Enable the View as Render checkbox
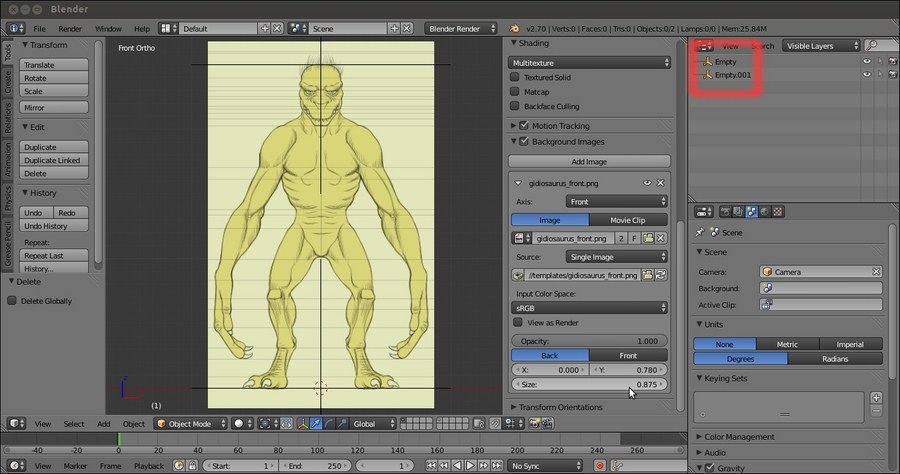900x474 pixels. 518,323
